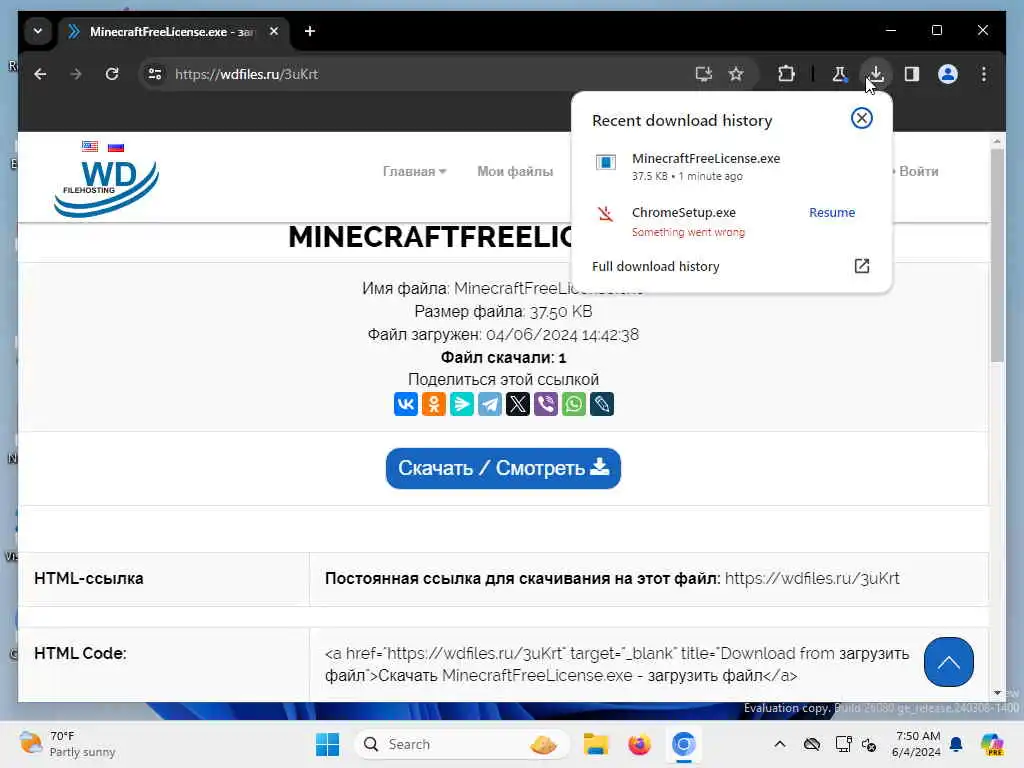Show hidden system tray icons chevron
Image resolution: width=1024 pixels, height=768 pixels.
[780, 744]
